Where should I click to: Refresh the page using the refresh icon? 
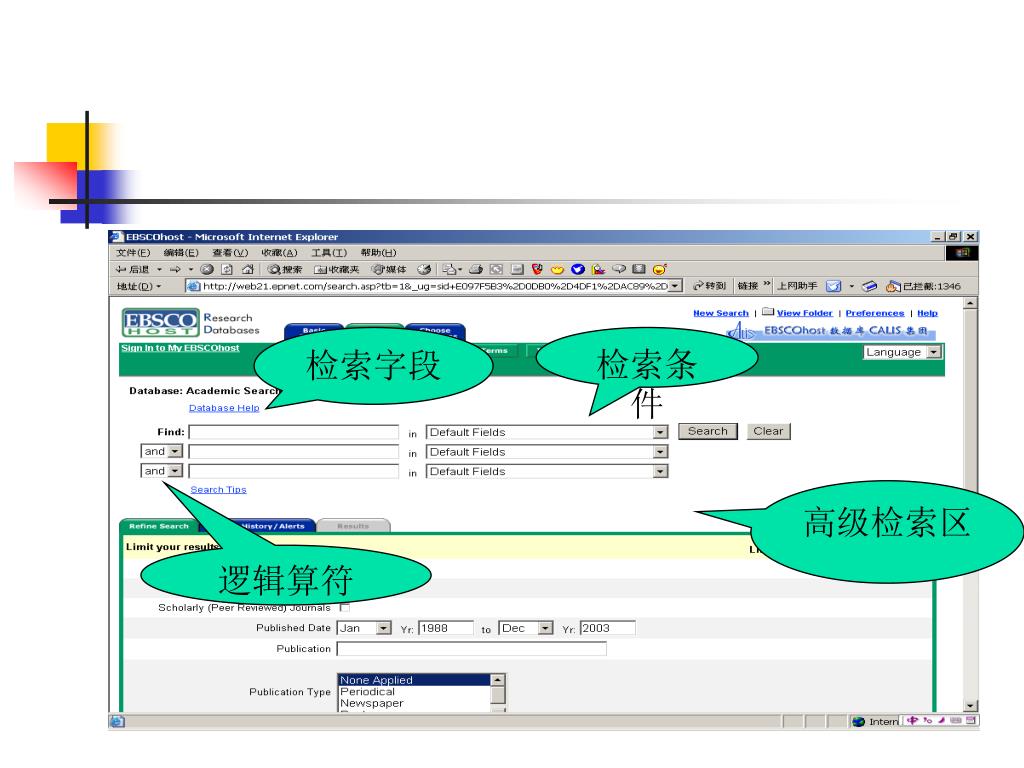tap(227, 269)
